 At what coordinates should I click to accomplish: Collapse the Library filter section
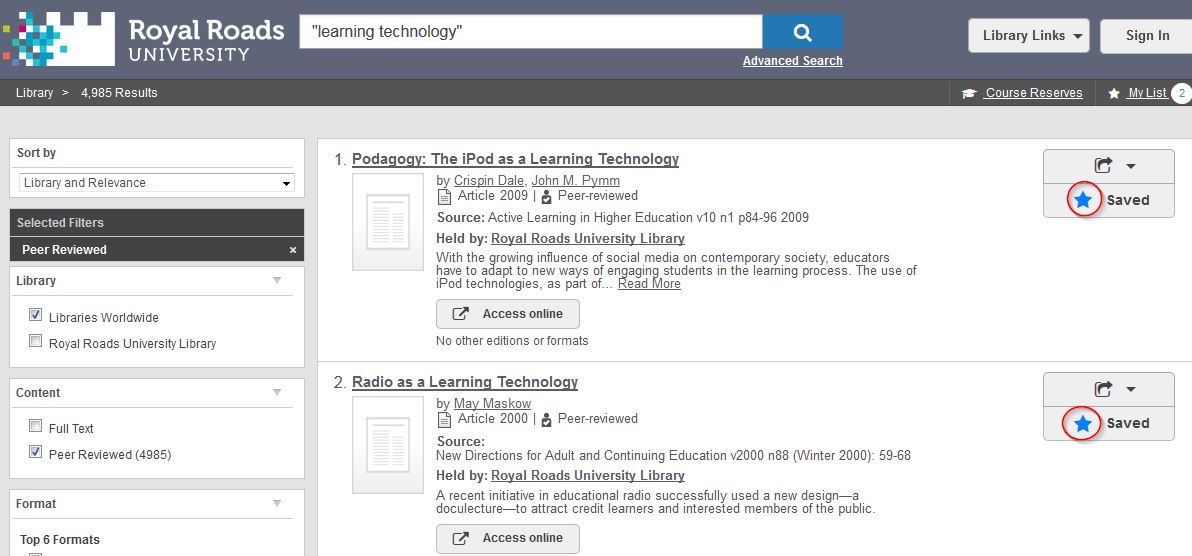277,281
